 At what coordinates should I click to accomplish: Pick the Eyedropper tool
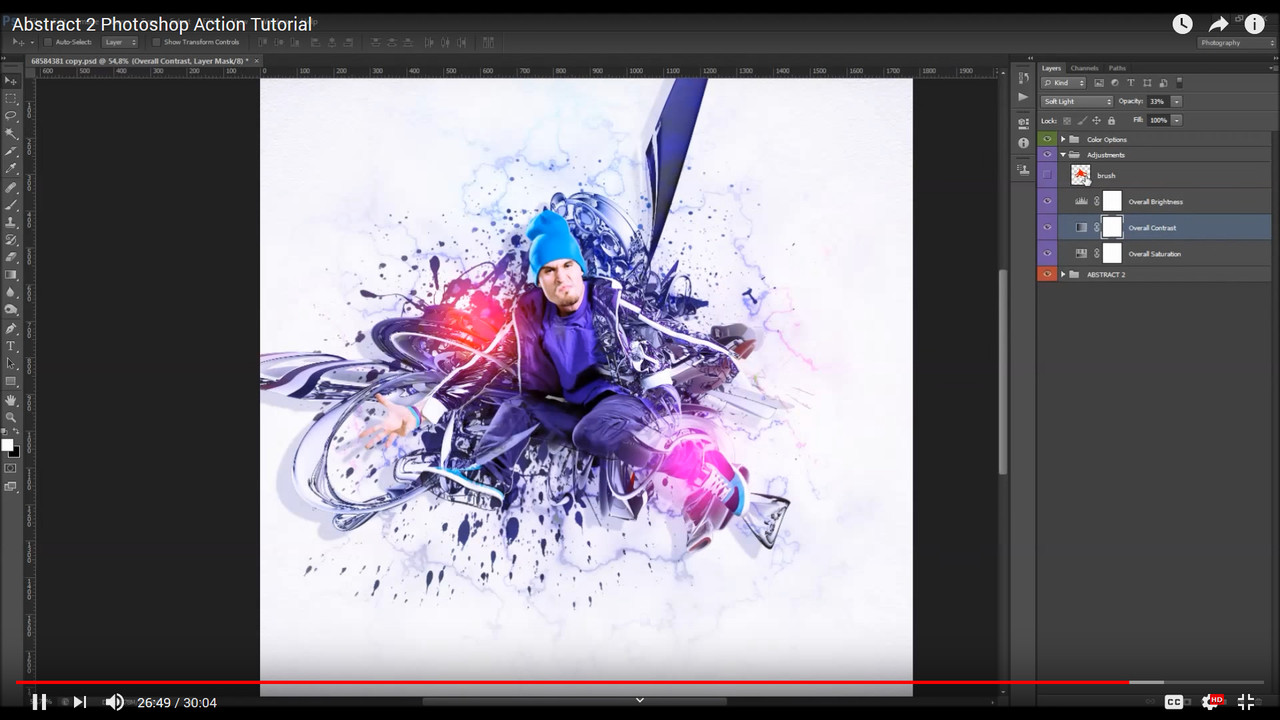(11, 169)
